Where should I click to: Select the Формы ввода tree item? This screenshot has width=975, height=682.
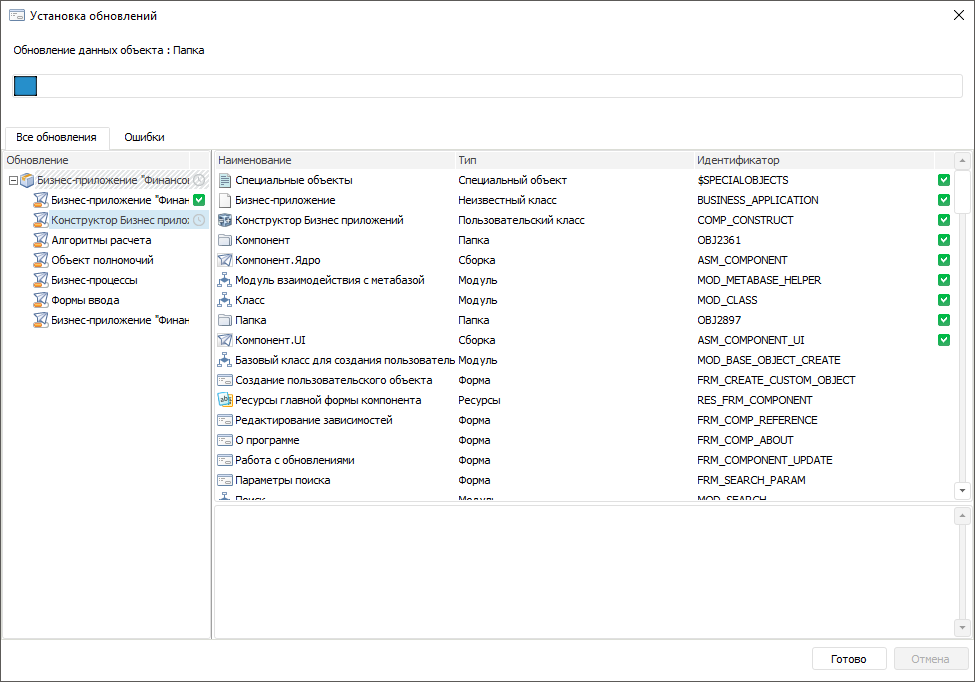click(85, 300)
